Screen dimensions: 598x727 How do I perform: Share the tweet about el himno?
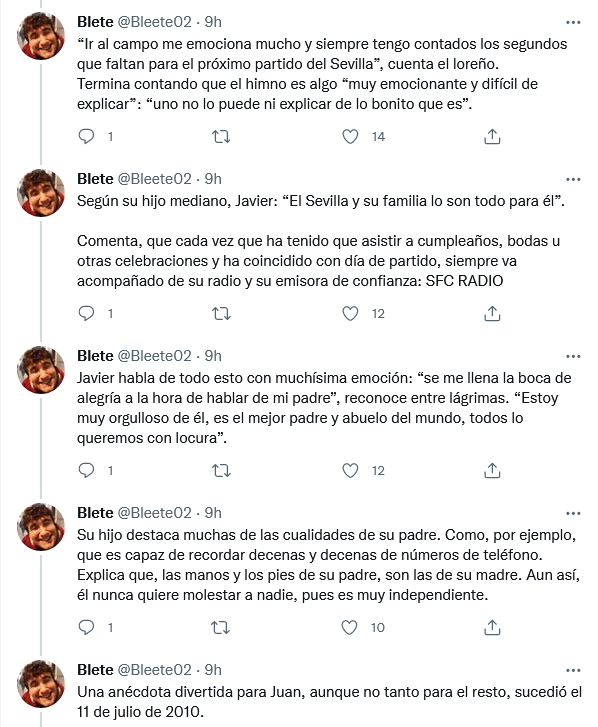[492, 136]
